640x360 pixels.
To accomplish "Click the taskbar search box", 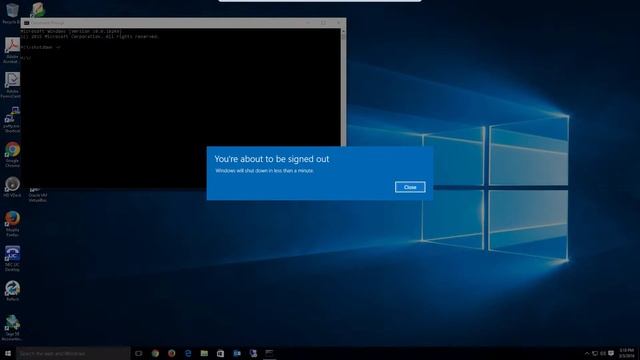I will [73, 353].
